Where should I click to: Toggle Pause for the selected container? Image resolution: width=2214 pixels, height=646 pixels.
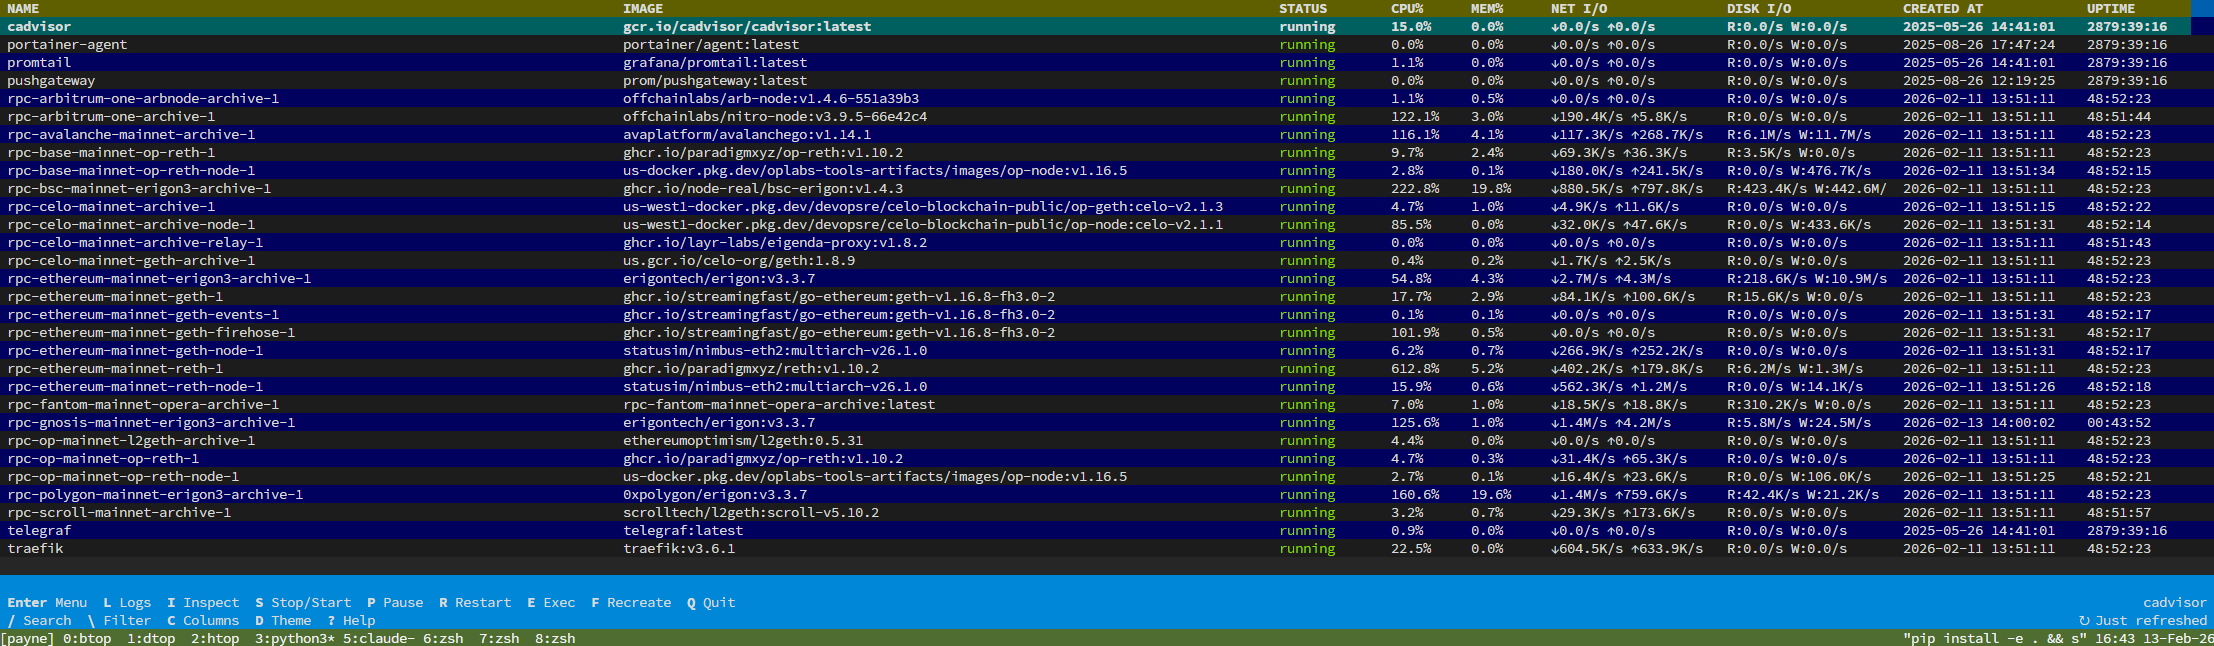395,603
